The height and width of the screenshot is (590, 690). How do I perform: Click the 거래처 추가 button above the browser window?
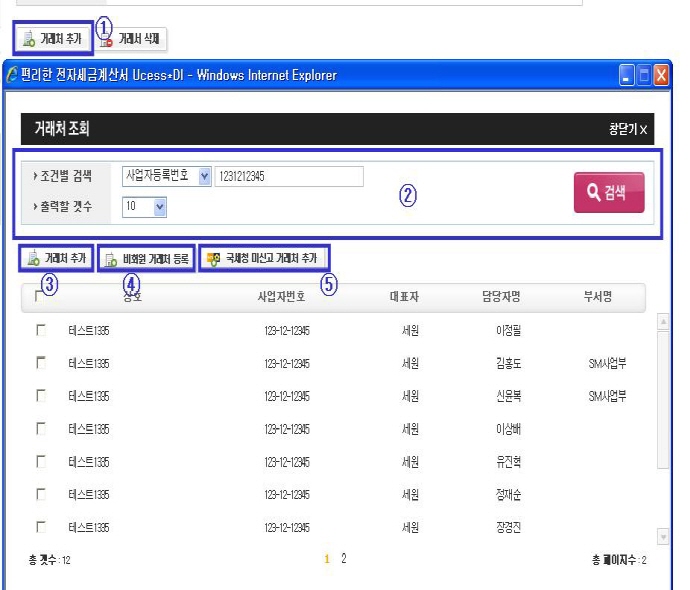[x=53, y=39]
